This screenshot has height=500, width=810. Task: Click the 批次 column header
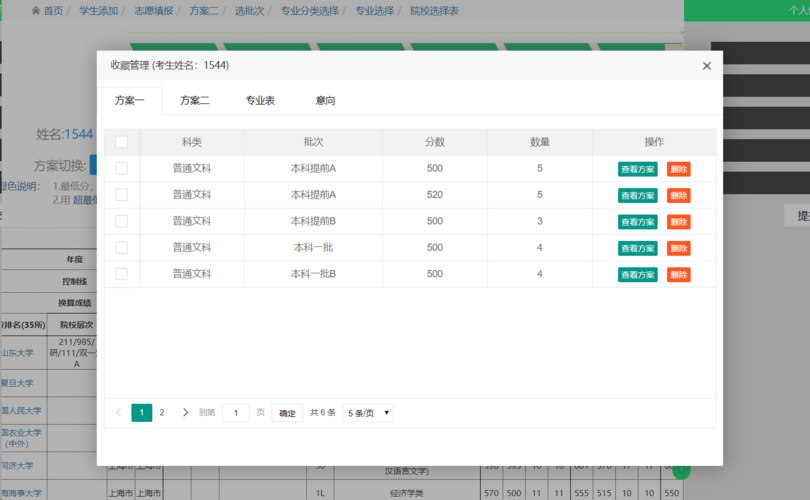pos(313,142)
